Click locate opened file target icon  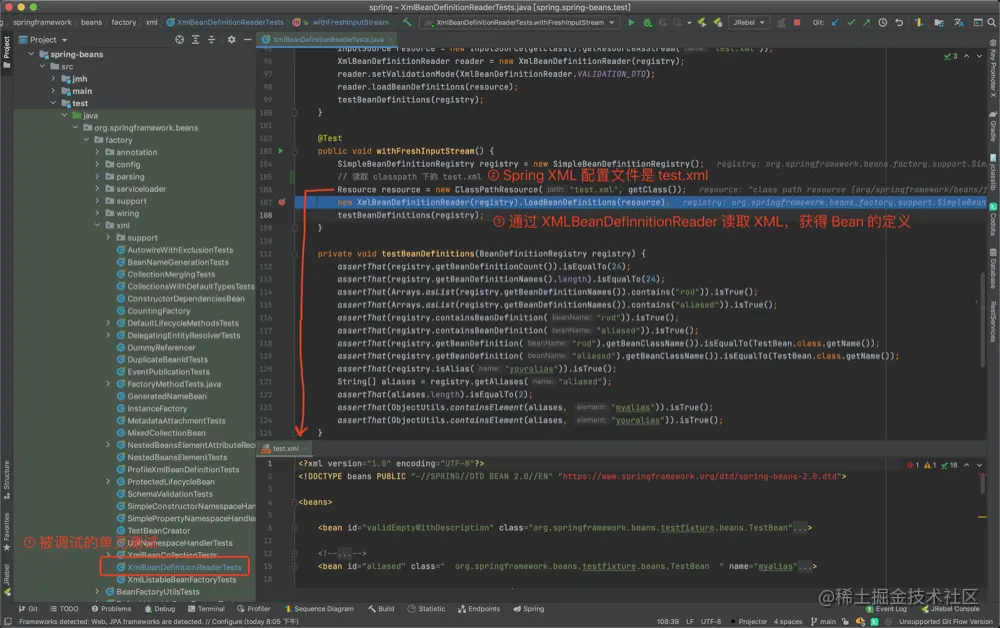click(179, 40)
